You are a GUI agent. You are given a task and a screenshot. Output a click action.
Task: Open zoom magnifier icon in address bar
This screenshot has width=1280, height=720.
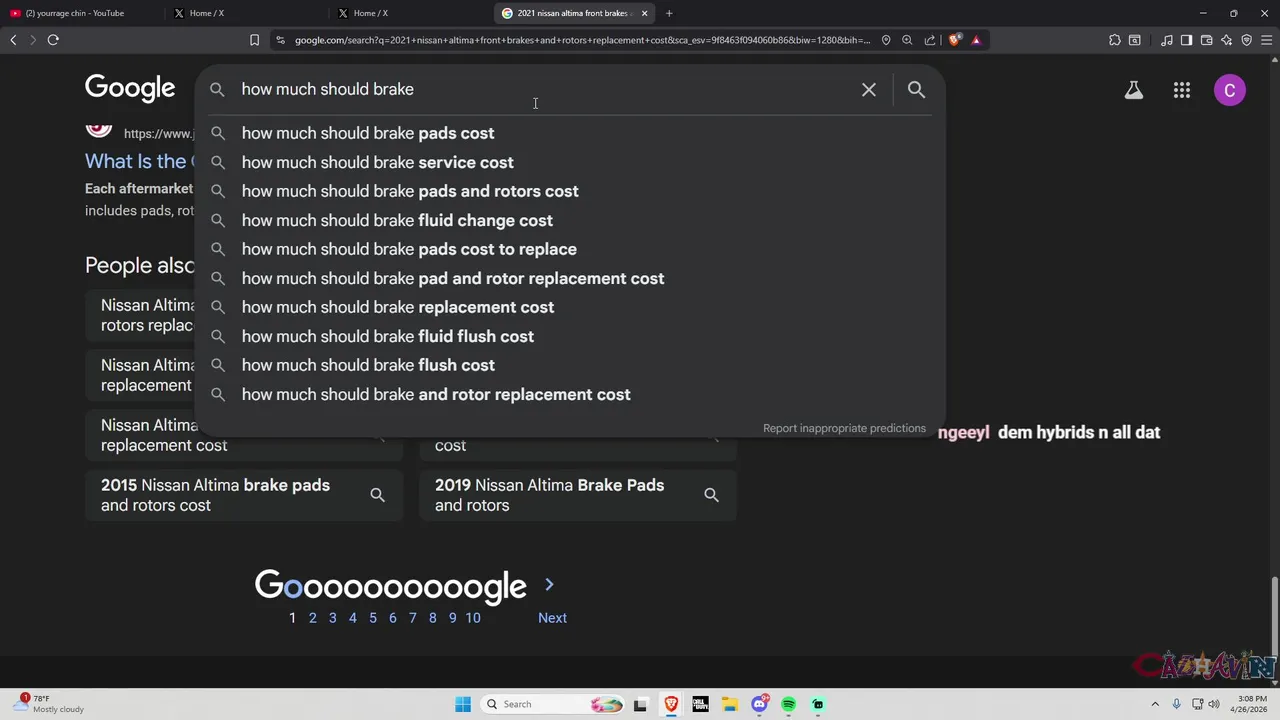[x=907, y=40]
